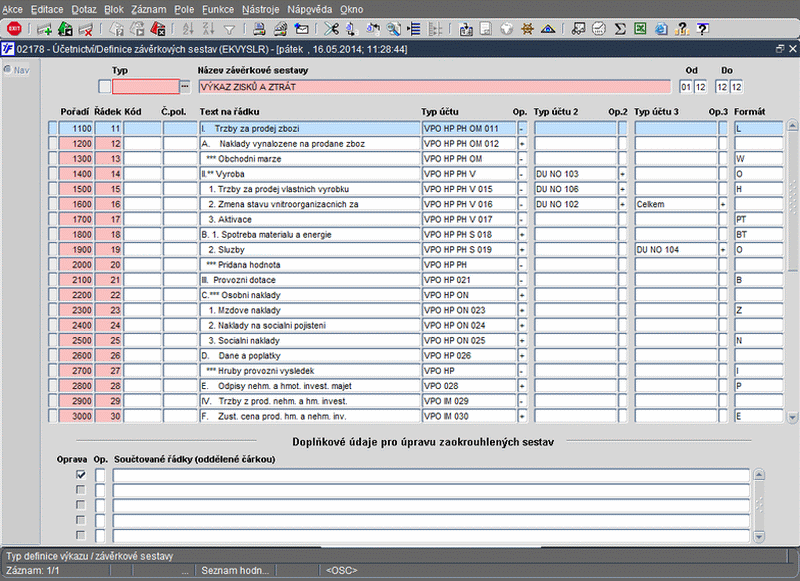
Task: Click the red EXIT icon
Action: (14, 29)
